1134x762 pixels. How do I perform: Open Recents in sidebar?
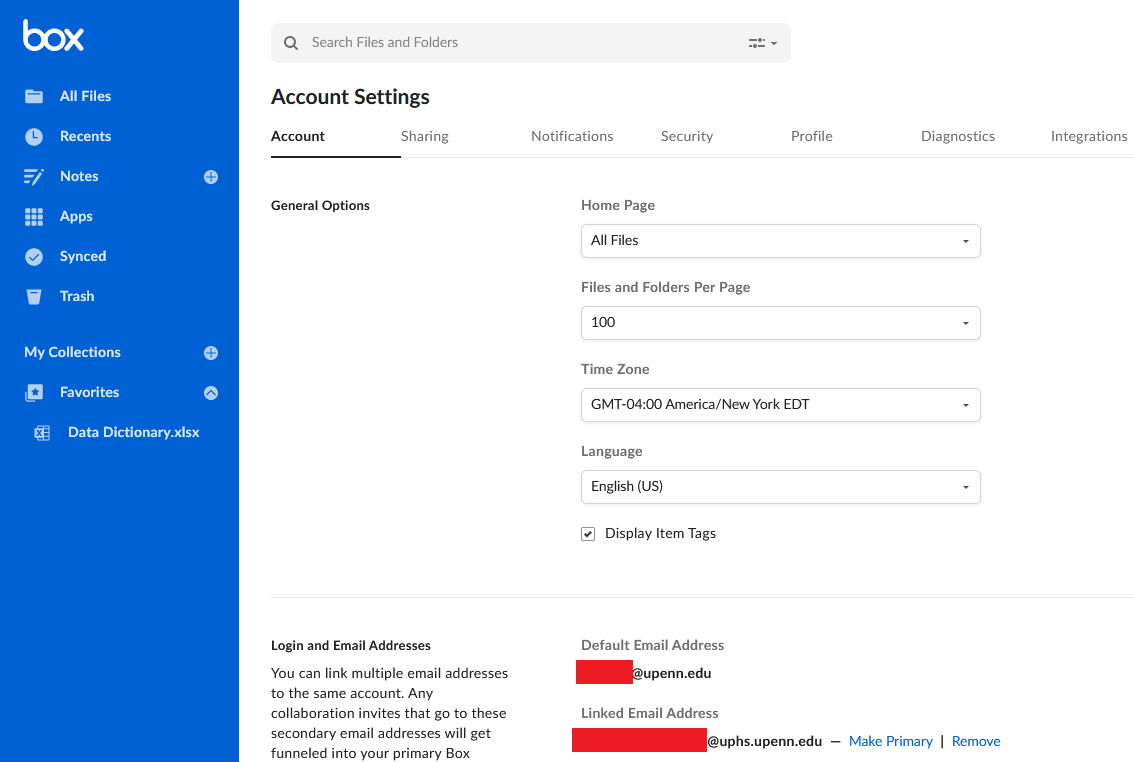coord(85,136)
